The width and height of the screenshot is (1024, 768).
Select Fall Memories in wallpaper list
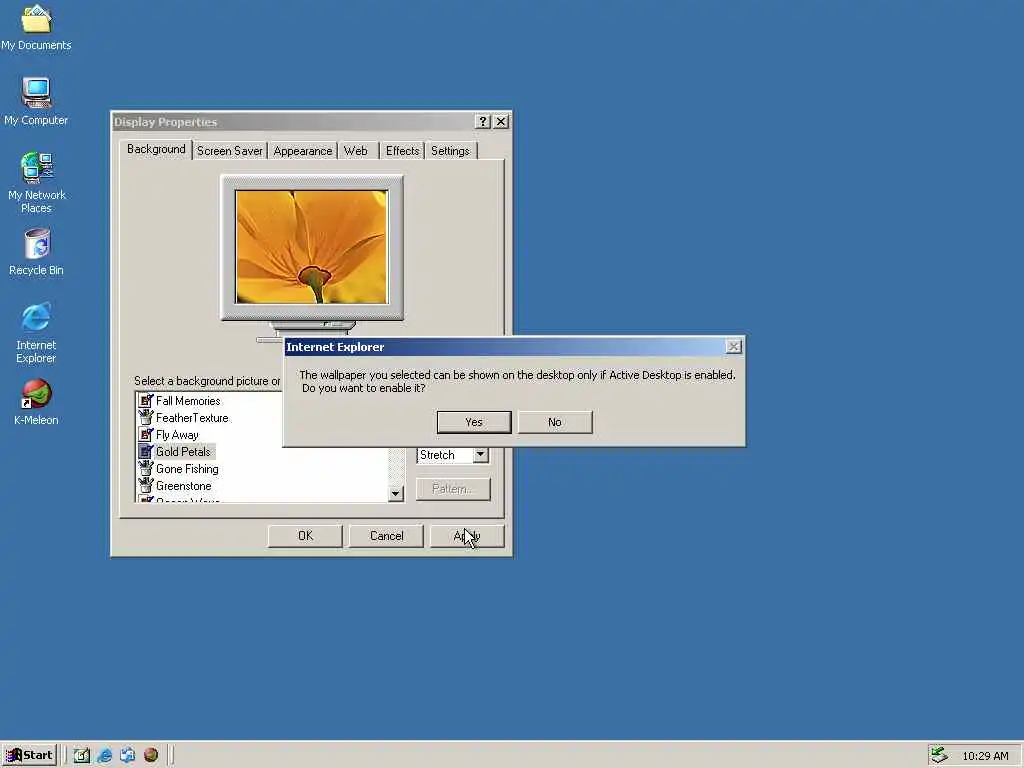pyautogui.click(x=188, y=401)
